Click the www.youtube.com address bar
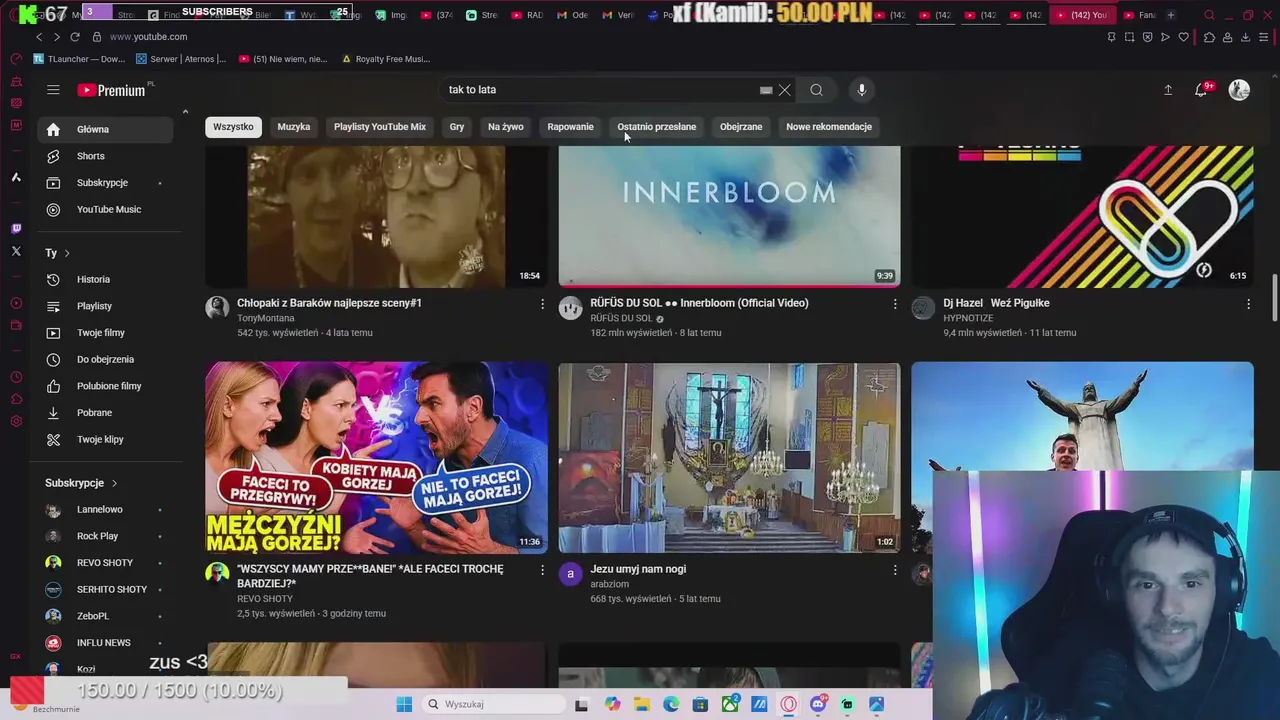This screenshot has width=1280, height=720. tap(148, 37)
